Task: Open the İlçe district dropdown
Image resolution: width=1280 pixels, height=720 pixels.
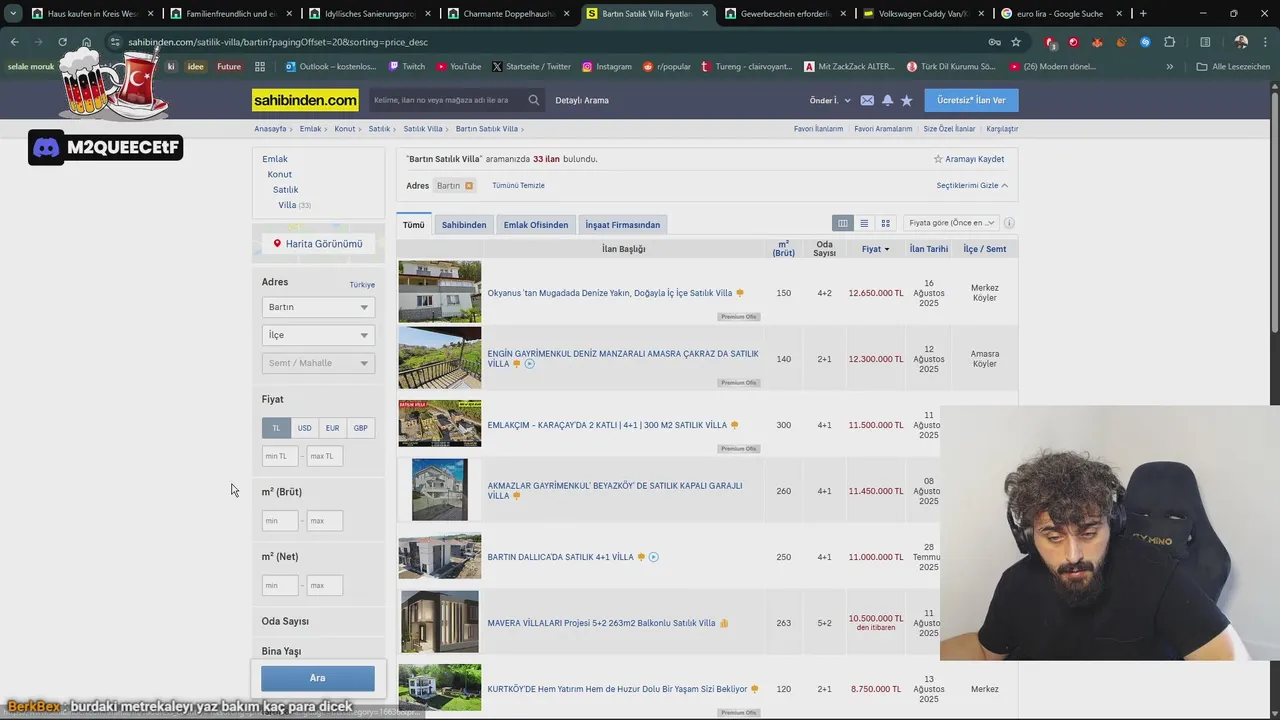Action: pos(318,335)
